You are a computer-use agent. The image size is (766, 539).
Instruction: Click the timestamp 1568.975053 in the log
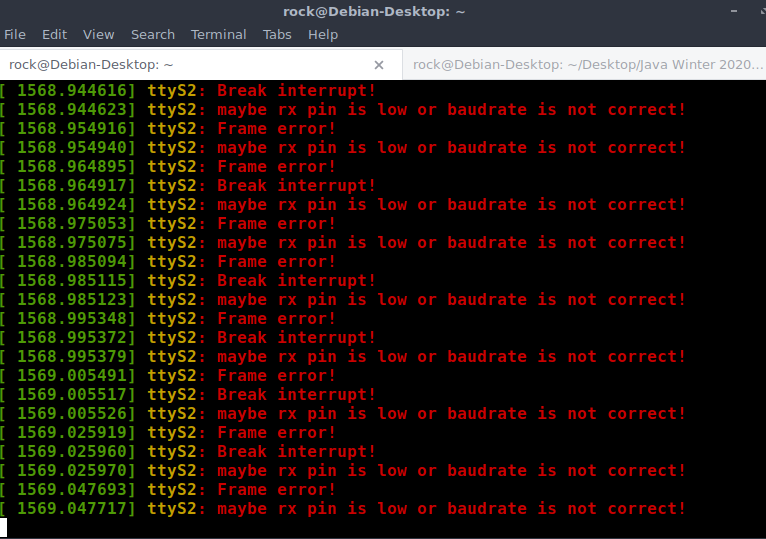76,223
